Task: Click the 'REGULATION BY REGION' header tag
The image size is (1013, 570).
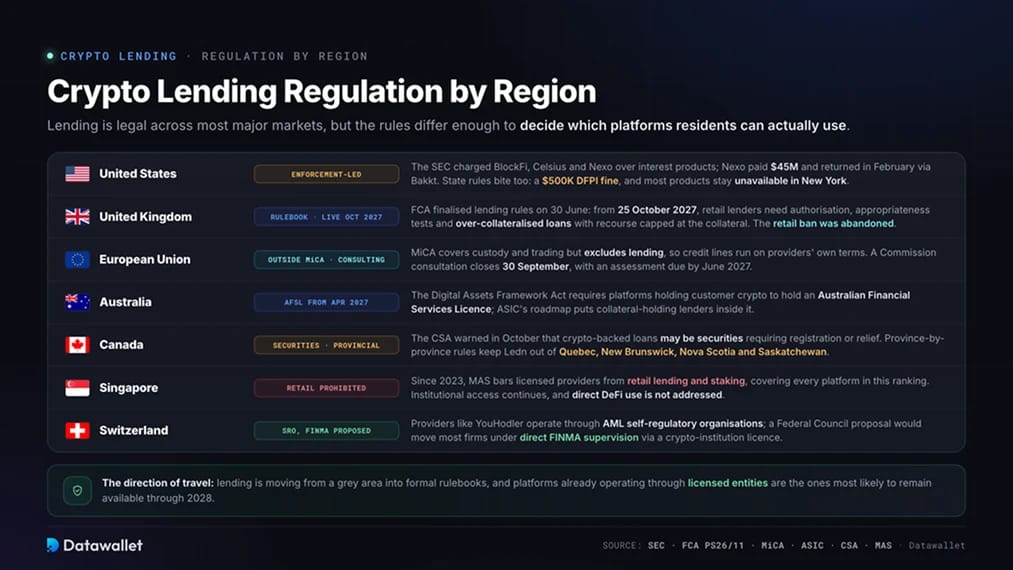Action: [284, 56]
